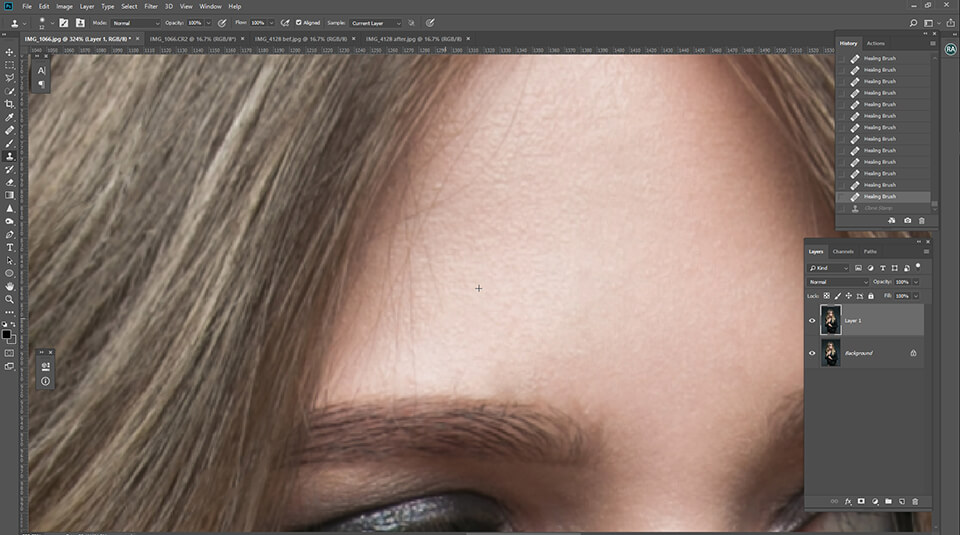Toggle the Aligned checkbox
Screen dimensions: 960x535
pyautogui.click(x=299, y=23)
